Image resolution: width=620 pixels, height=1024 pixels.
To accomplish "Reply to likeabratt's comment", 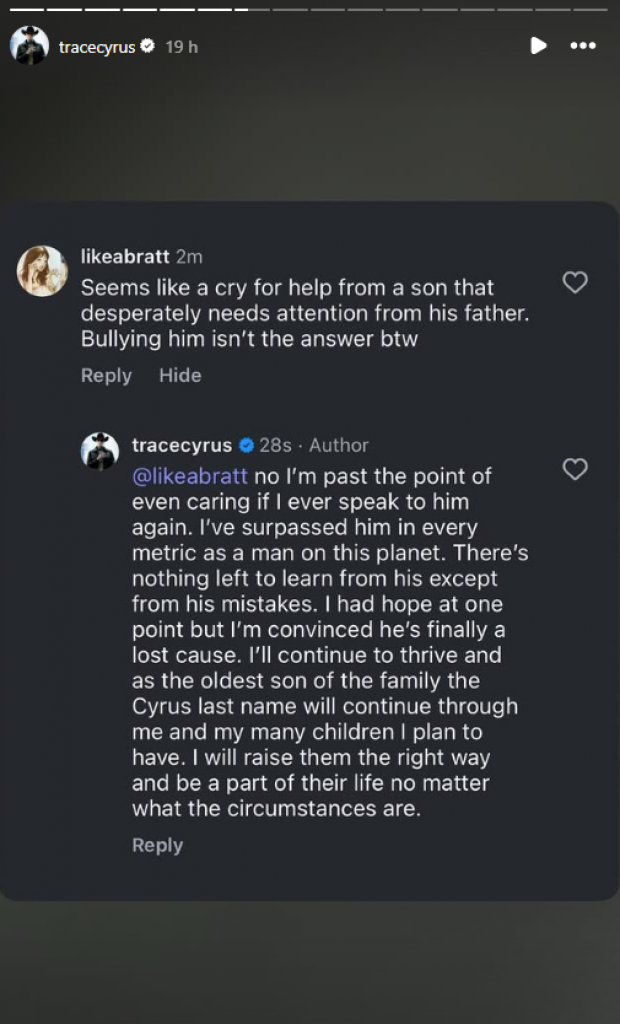I will 106,375.
